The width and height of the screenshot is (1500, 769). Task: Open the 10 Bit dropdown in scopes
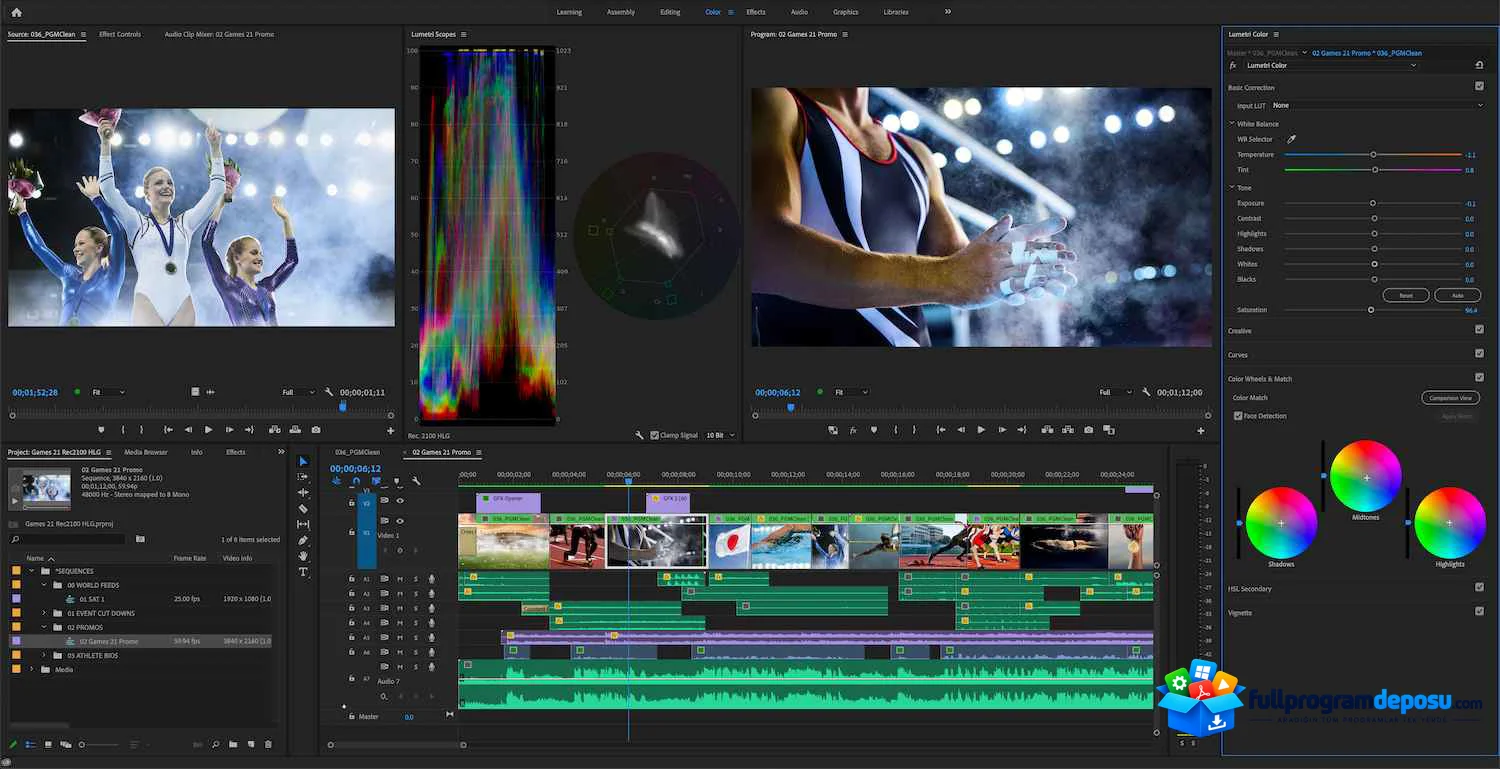pyautogui.click(x=720, y=435)
